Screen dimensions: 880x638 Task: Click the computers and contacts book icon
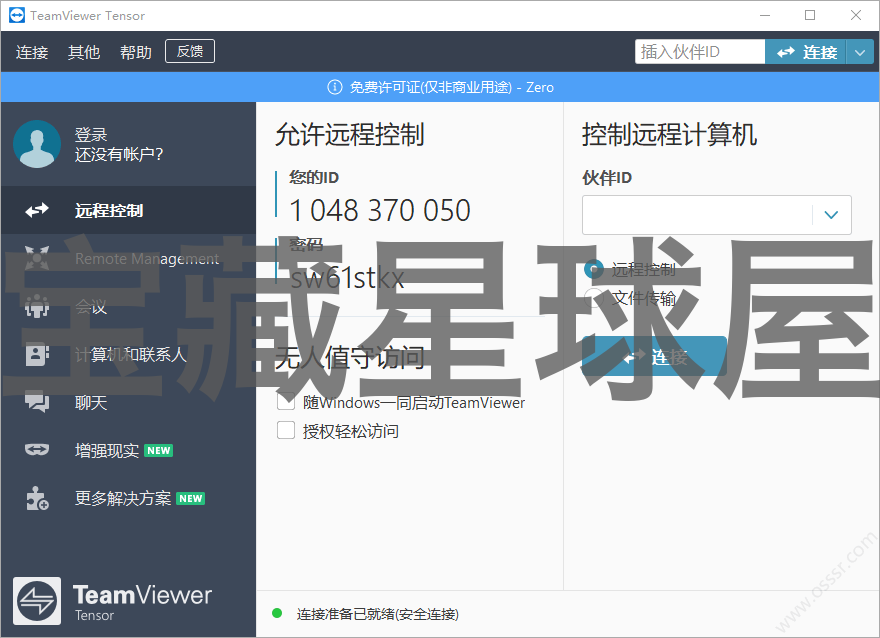(37, 354)
